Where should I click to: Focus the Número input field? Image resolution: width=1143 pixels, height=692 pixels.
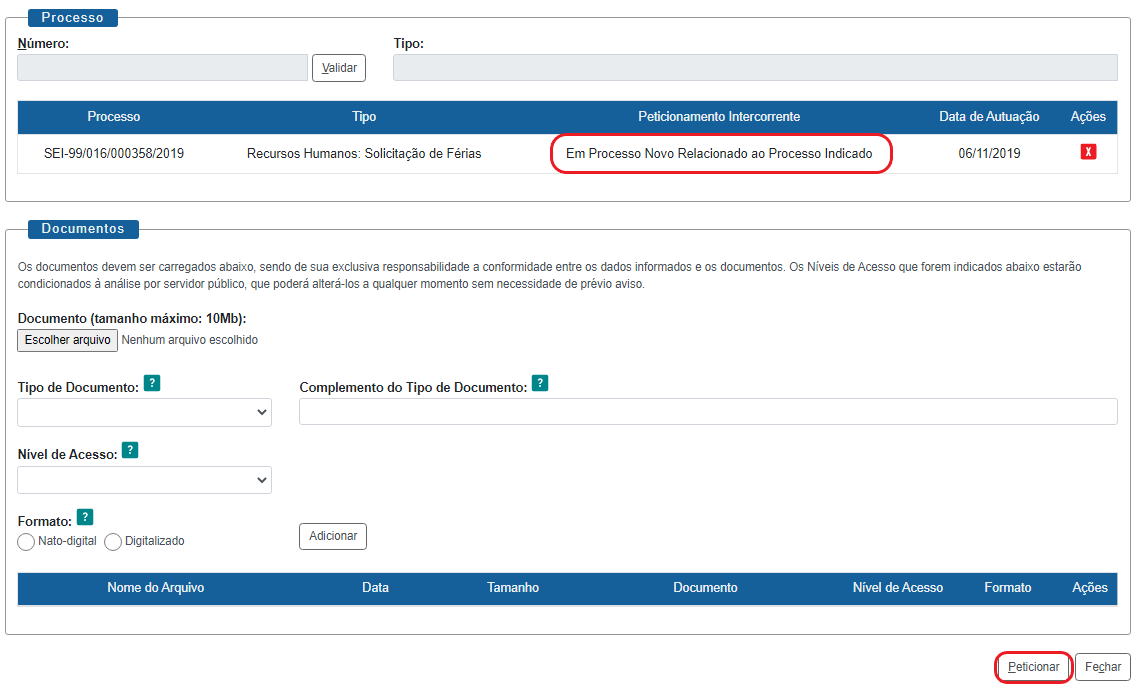coord(162,68)
